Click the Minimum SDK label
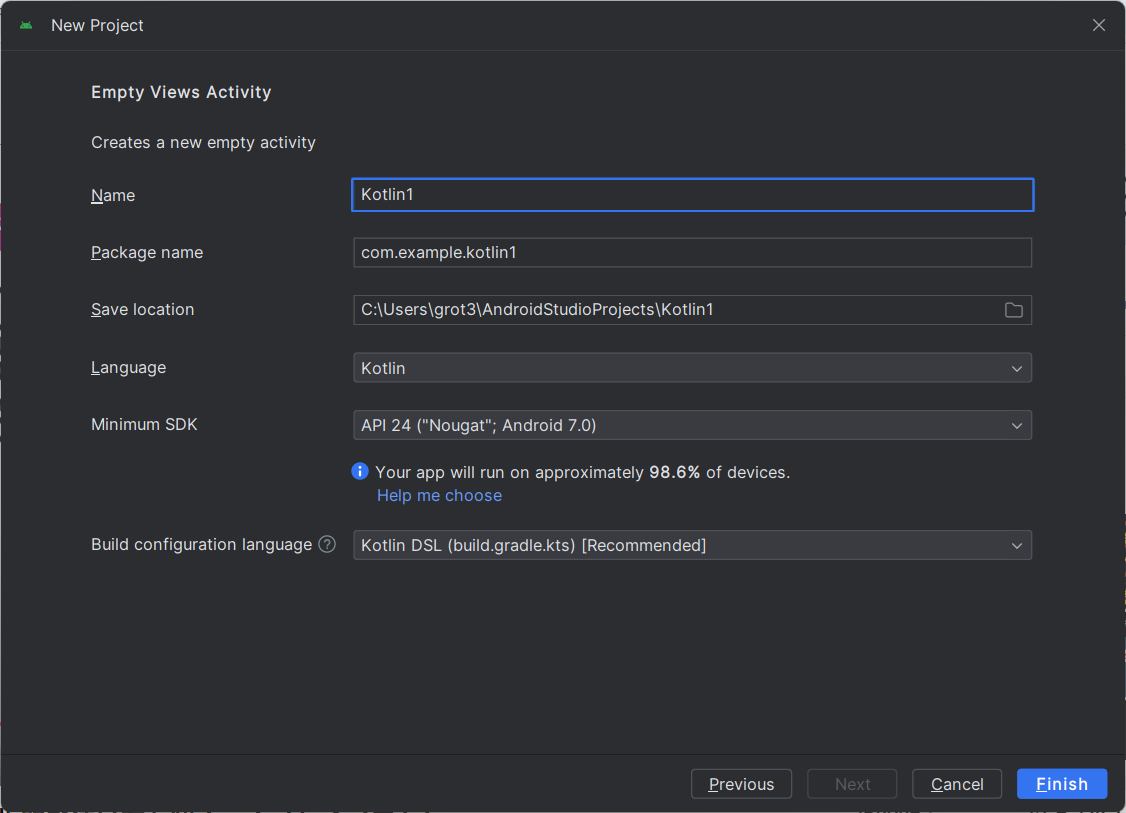 (x=144, y=425)
